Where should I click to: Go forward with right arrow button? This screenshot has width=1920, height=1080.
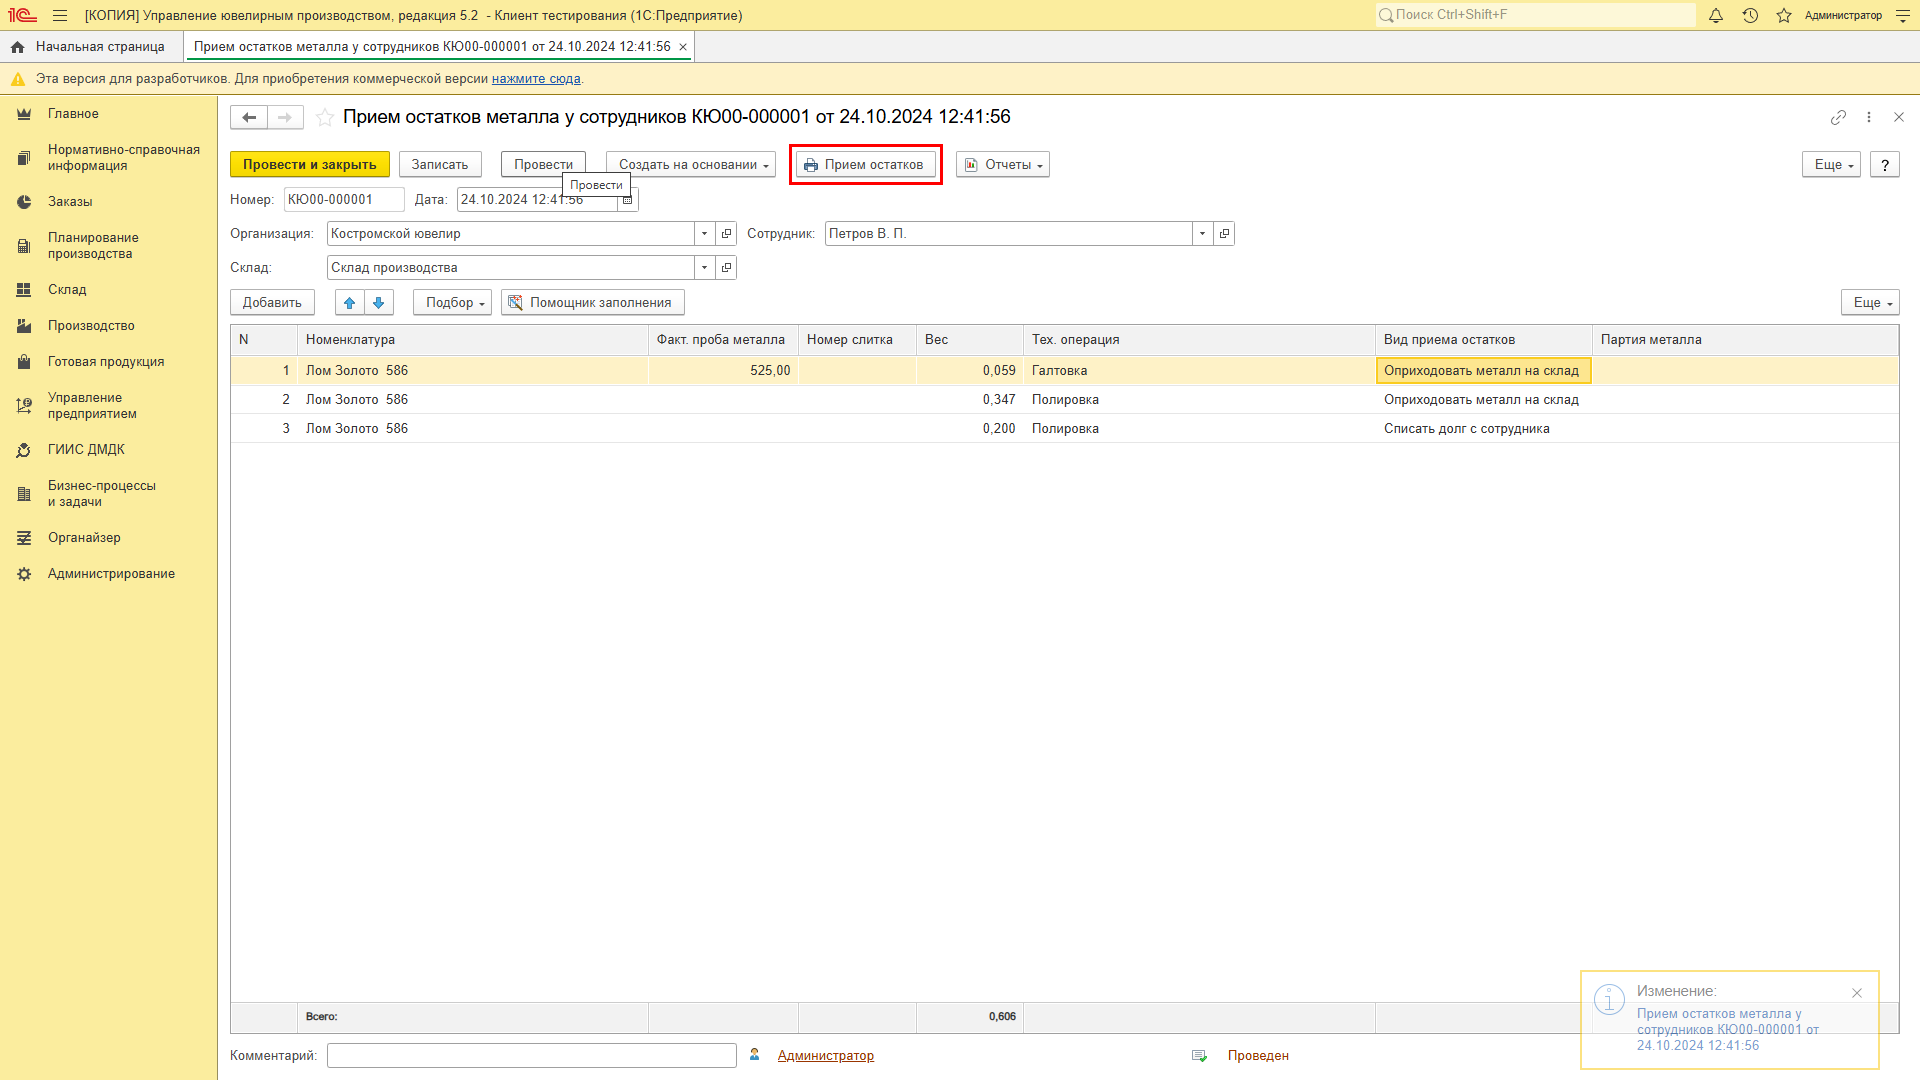[285, 117]
